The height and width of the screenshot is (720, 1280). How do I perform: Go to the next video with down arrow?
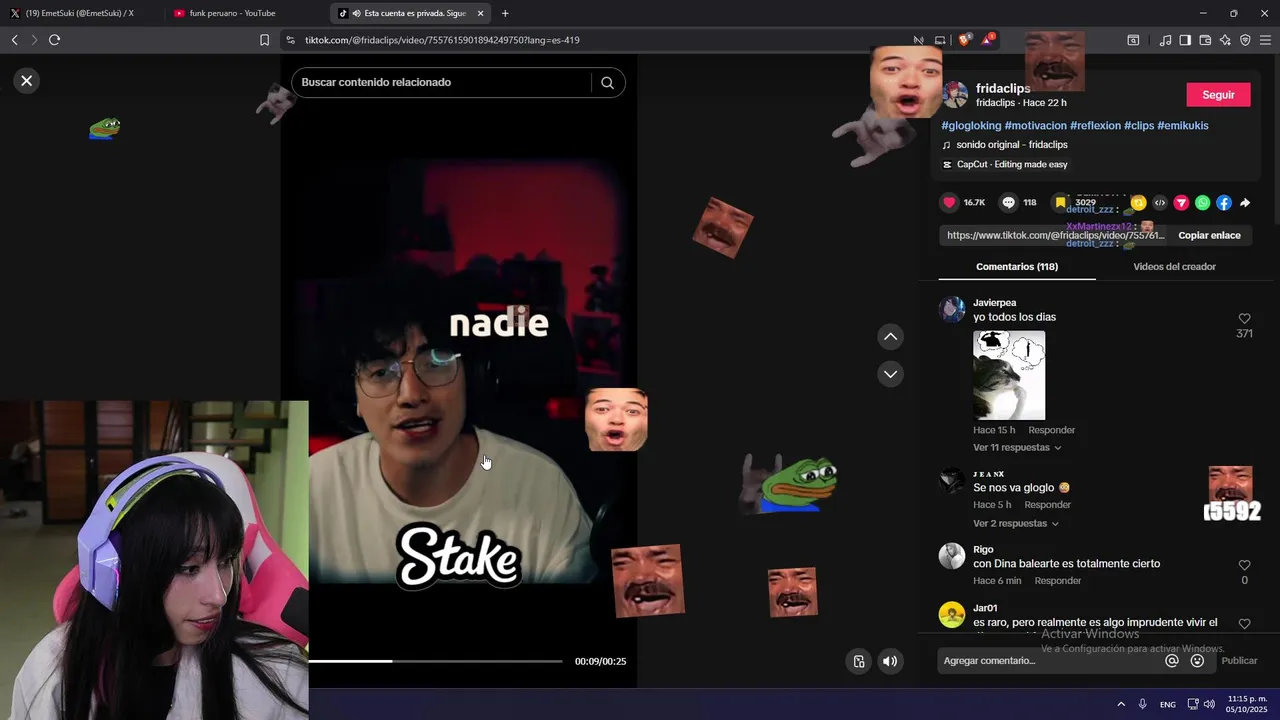coord(890,374)
